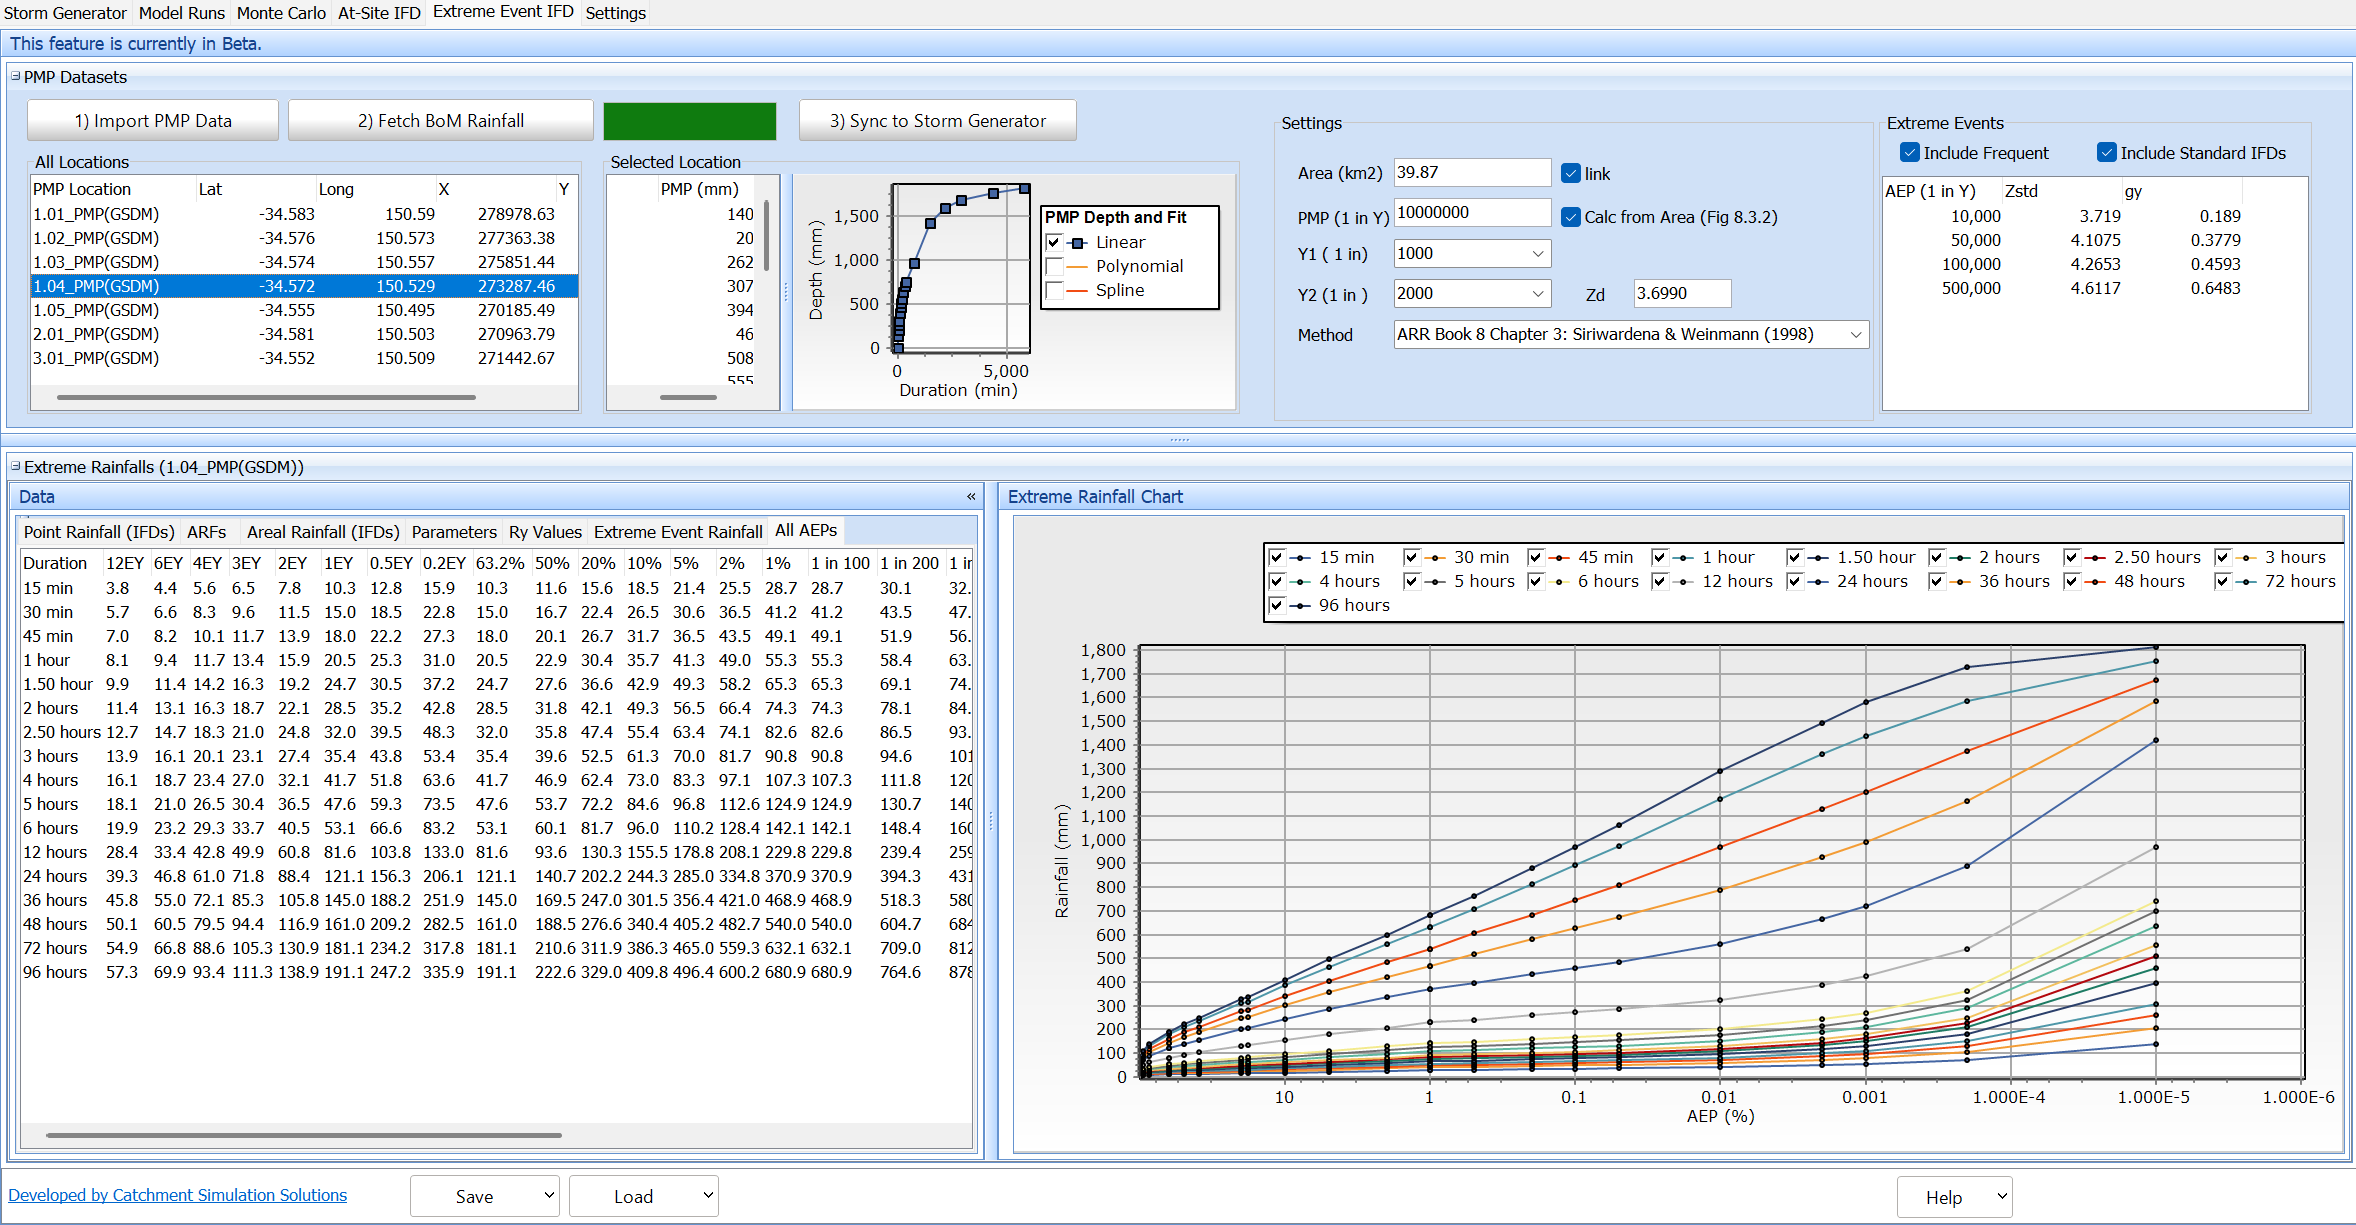Collapse the PMP Datasets section
Screen dimensions: 2356x1225
(x=15, y=76)
